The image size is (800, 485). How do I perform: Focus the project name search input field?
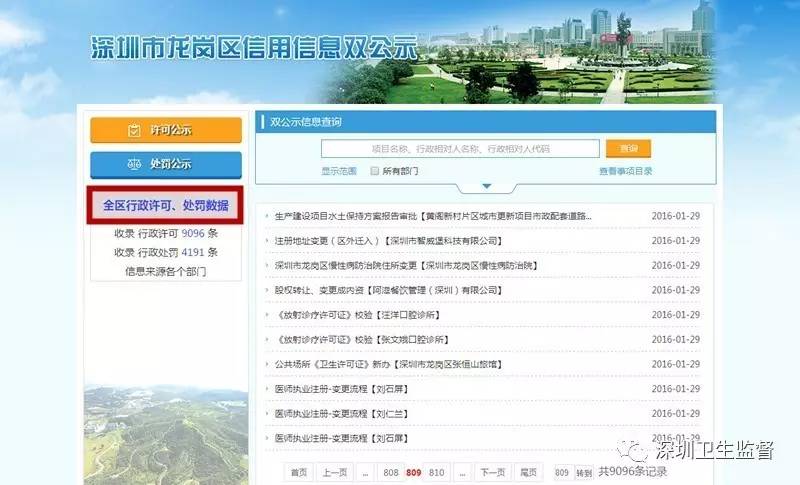tap(460, 148)
